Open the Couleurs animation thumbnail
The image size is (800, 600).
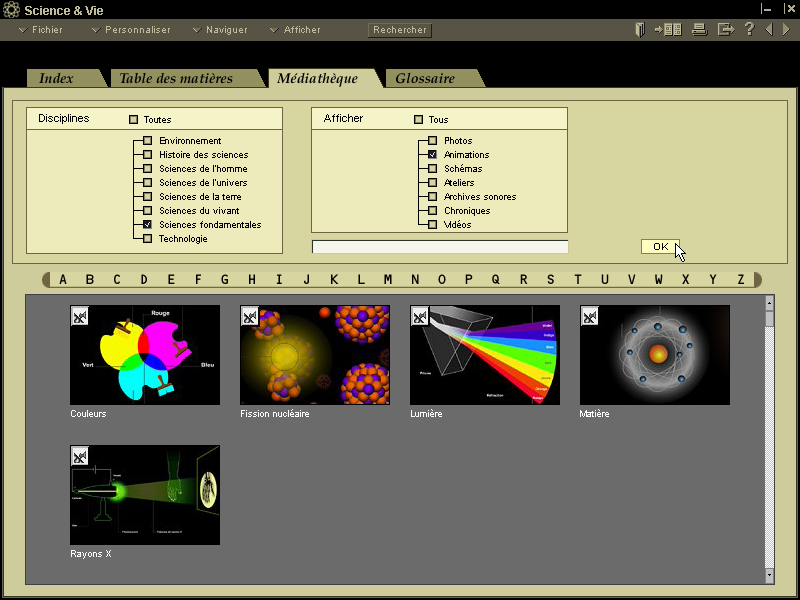click(145, 355)
